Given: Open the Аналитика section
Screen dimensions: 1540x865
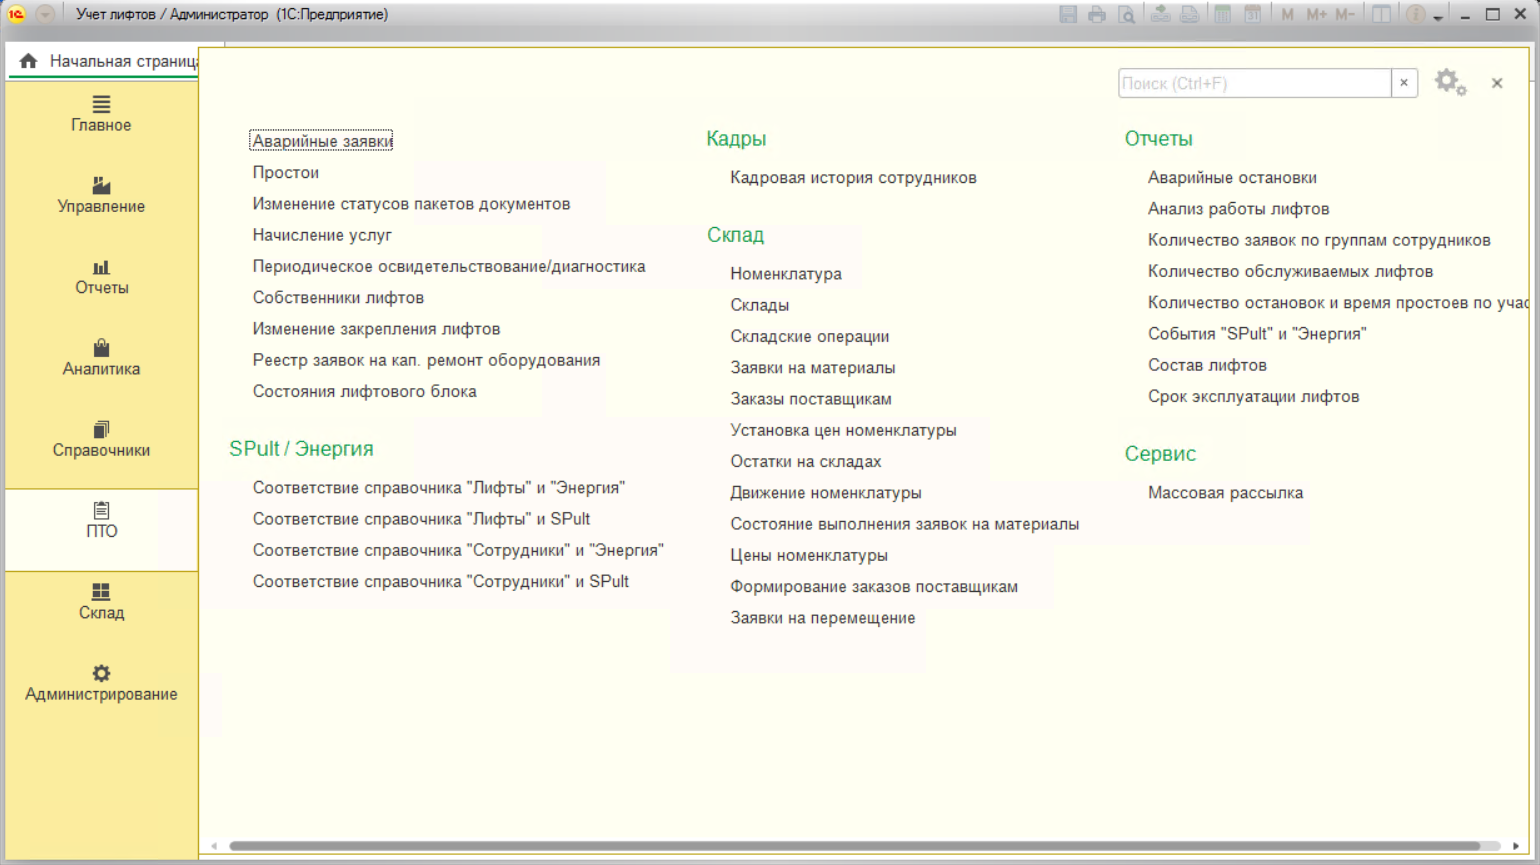Looking at the screenshot, I should pos(101,358).
